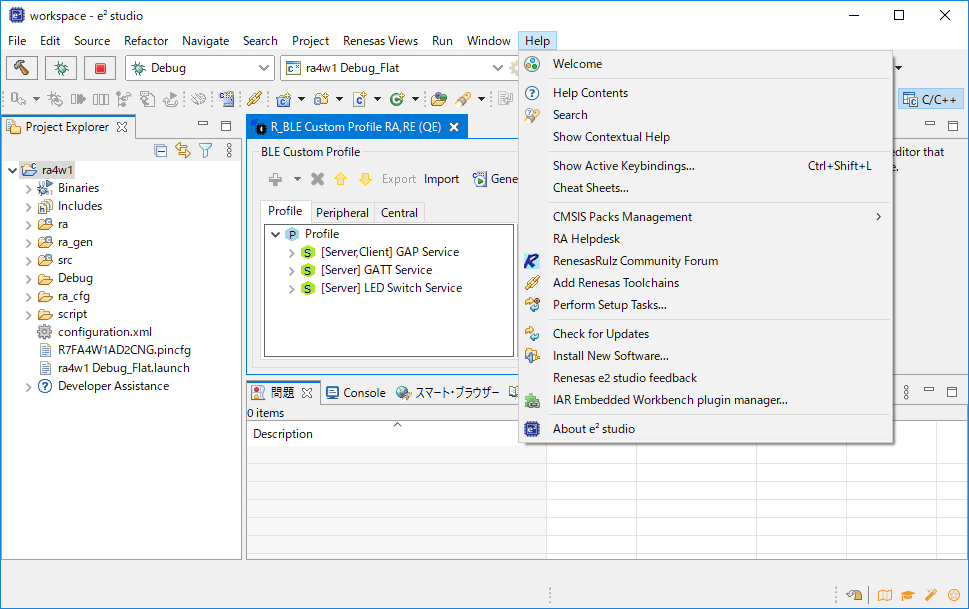The width and height of the screenshot is (969, 609).
Task: Open dropdown arrow beside the Add plus icon
Action: pos(297,179)
